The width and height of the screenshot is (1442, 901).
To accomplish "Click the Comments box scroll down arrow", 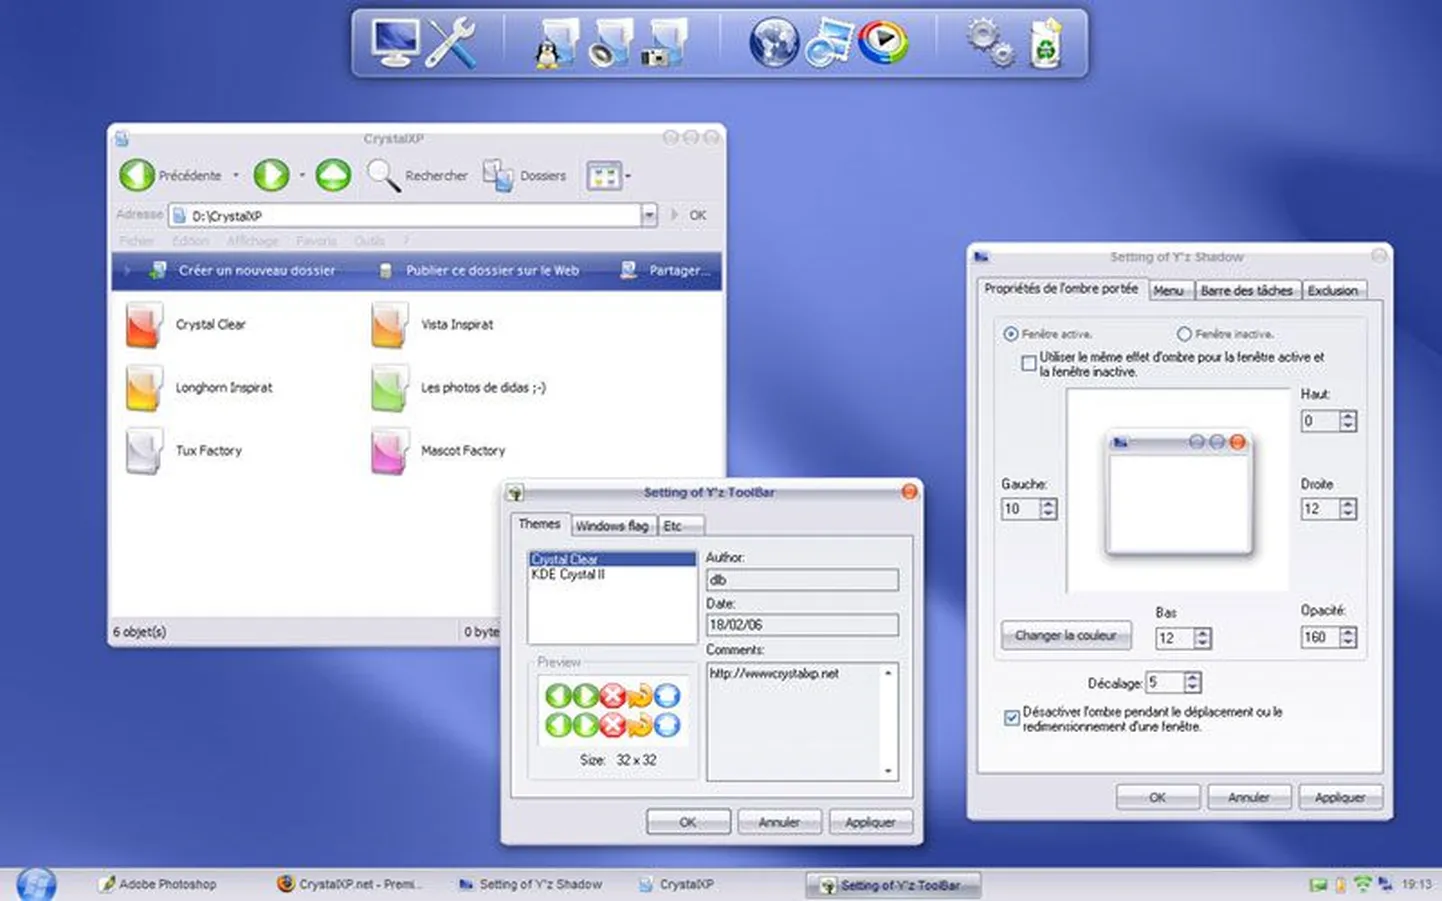I will [888, 771].
